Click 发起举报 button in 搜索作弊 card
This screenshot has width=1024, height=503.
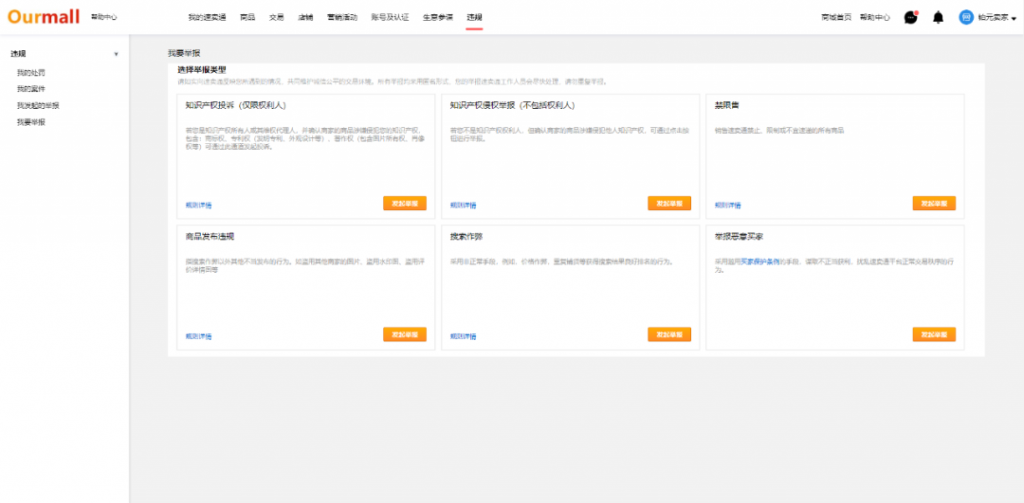tap(669, 334)
